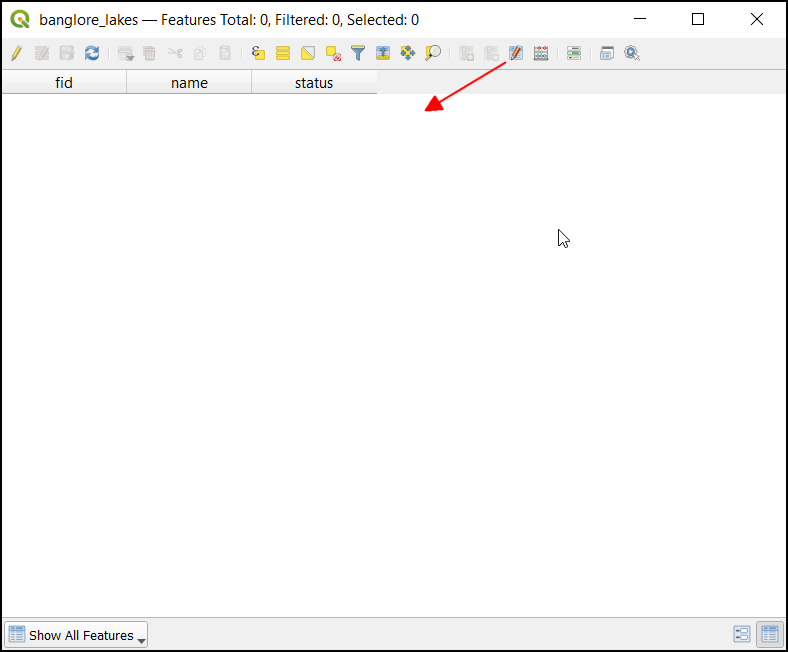
Task: Zoom map to selected rows
Action: tap(433, 53)
